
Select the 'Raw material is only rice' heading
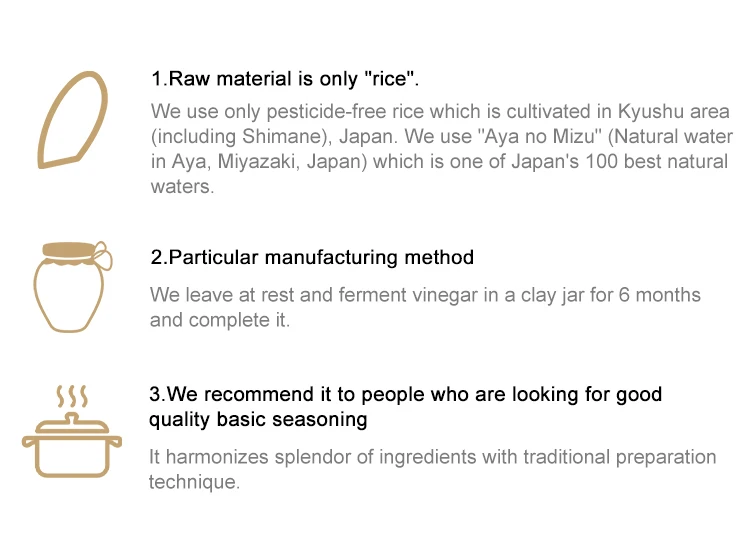click(284, 78)
